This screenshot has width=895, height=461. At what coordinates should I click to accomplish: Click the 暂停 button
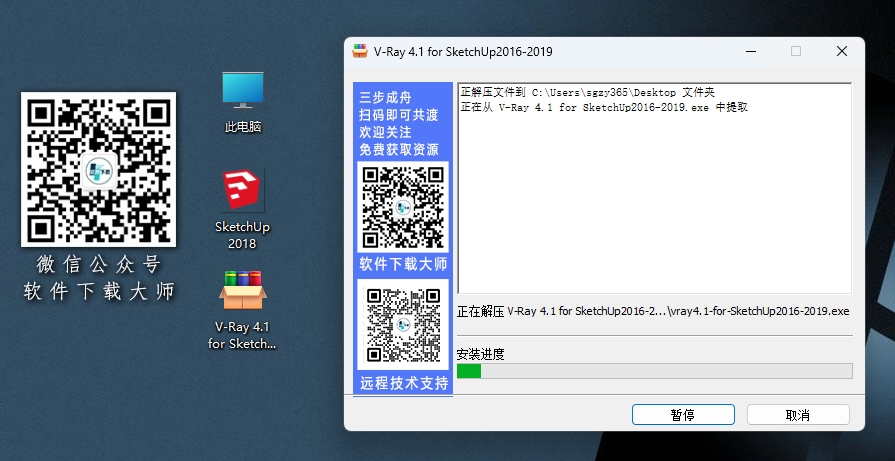coord(683,415)
